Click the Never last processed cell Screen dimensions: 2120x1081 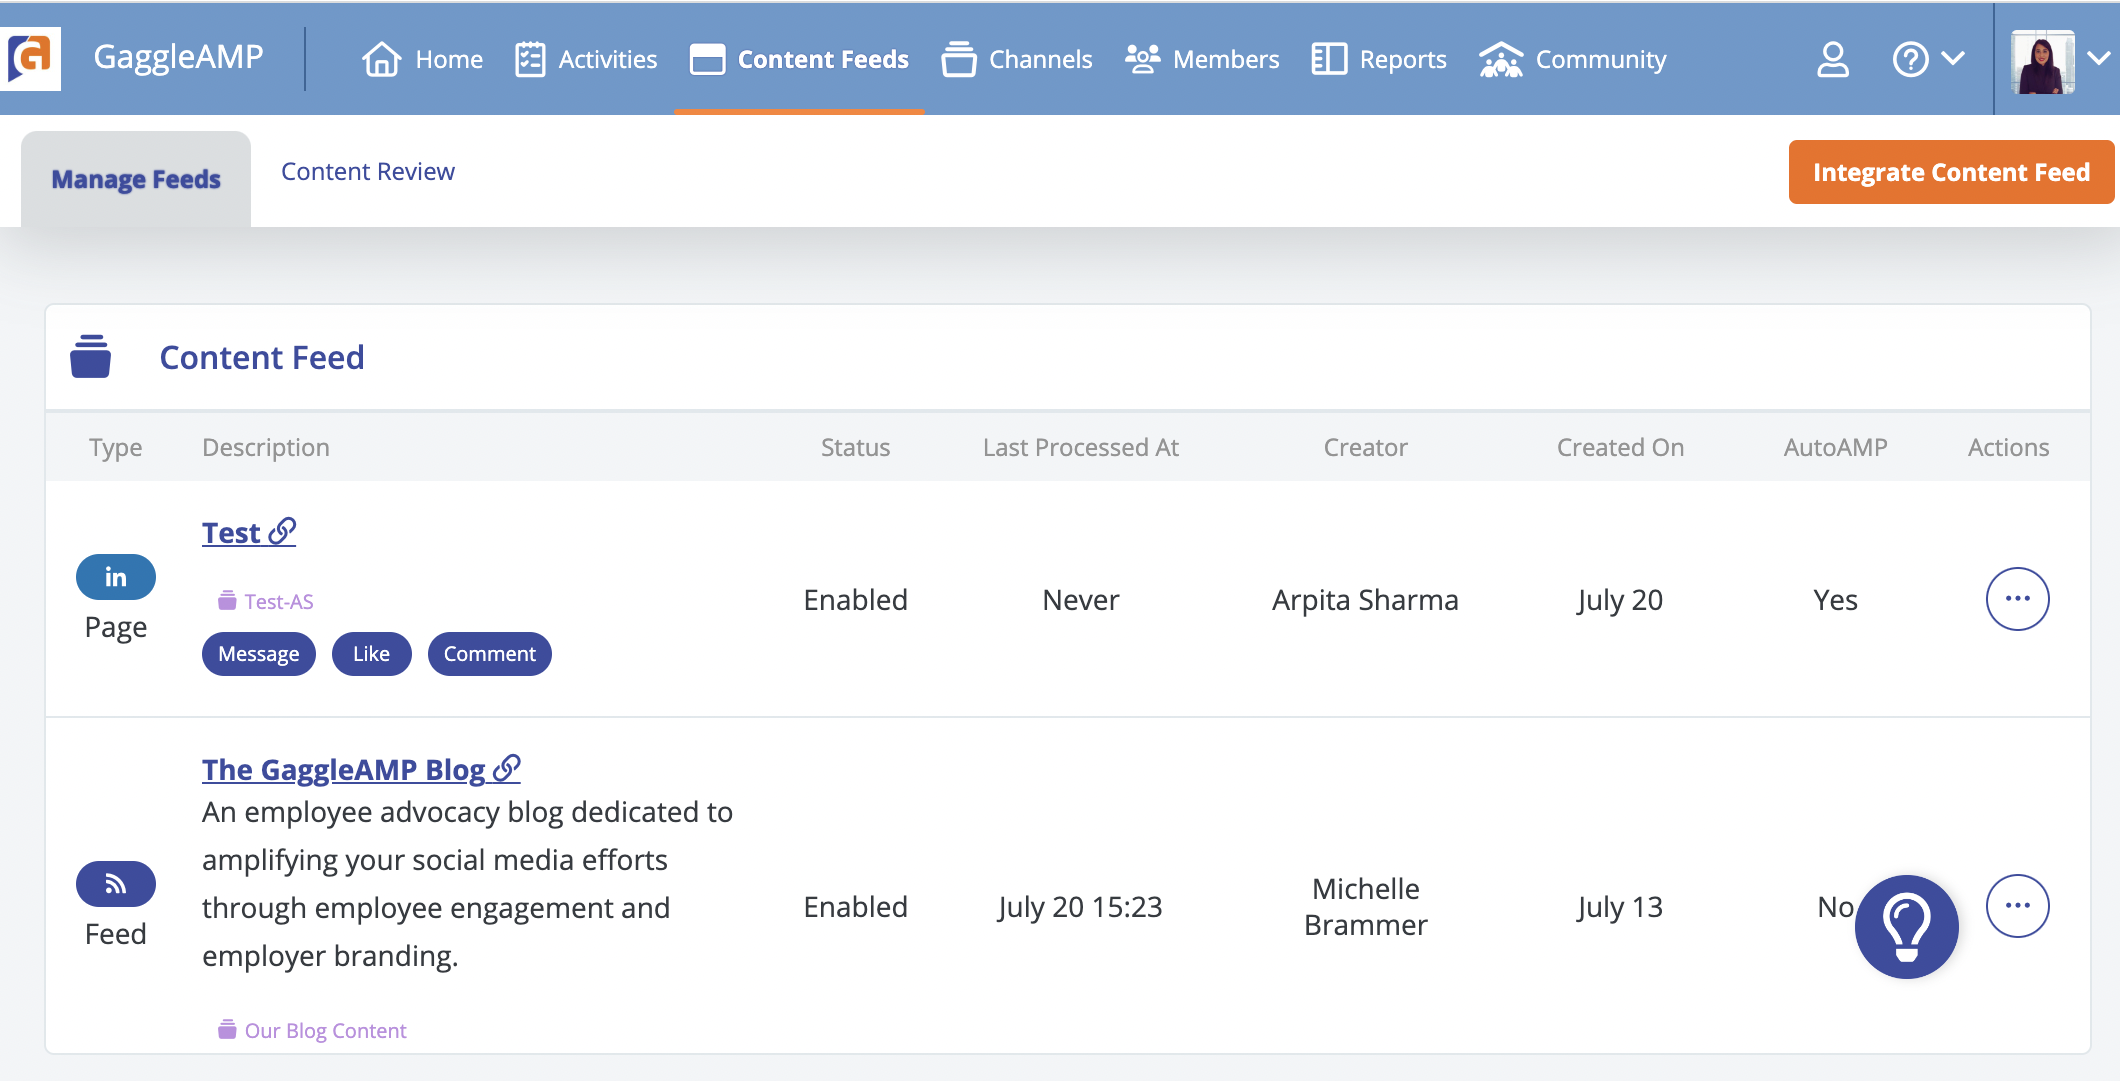pos(1080,600)
